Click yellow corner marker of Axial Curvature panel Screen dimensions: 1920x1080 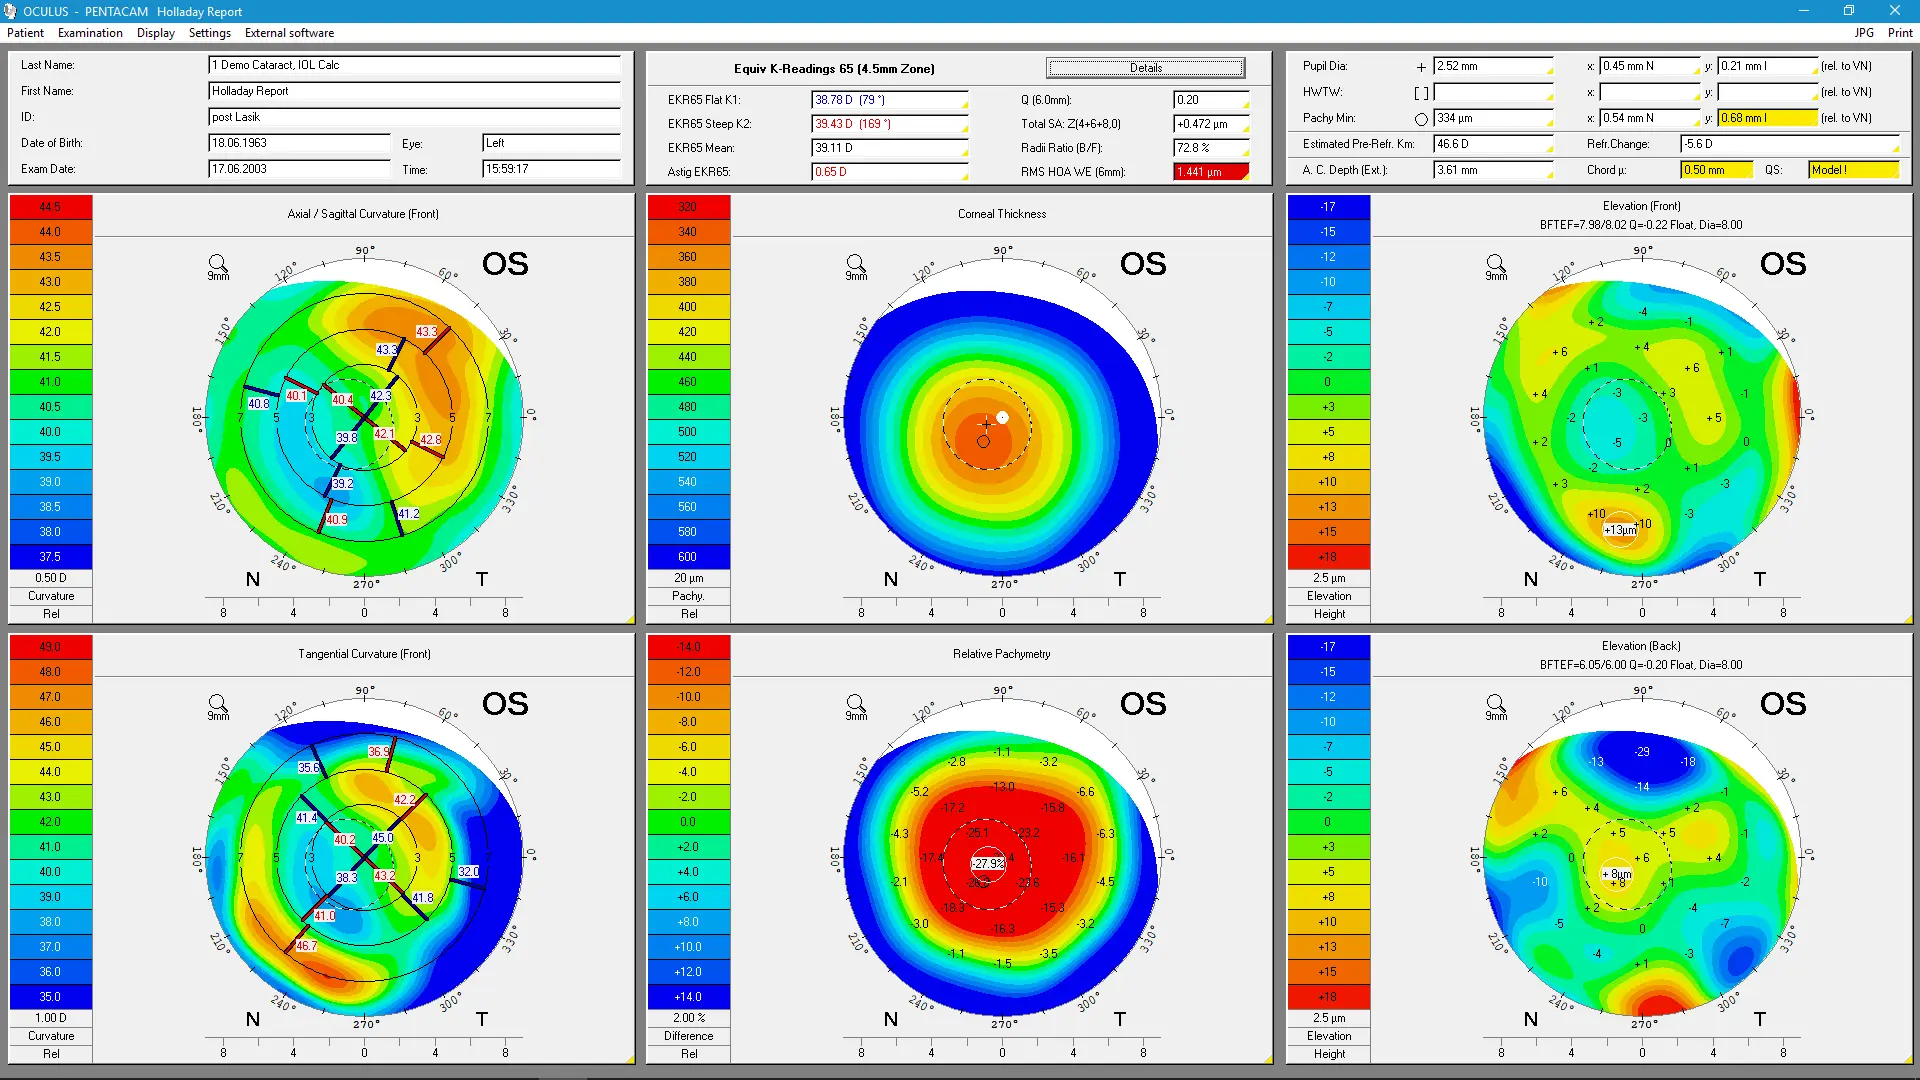pos(630,620)
